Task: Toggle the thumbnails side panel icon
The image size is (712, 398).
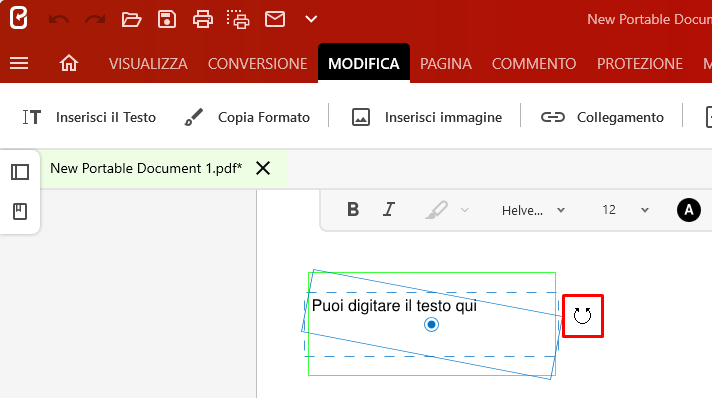Action: pos(20,172)
